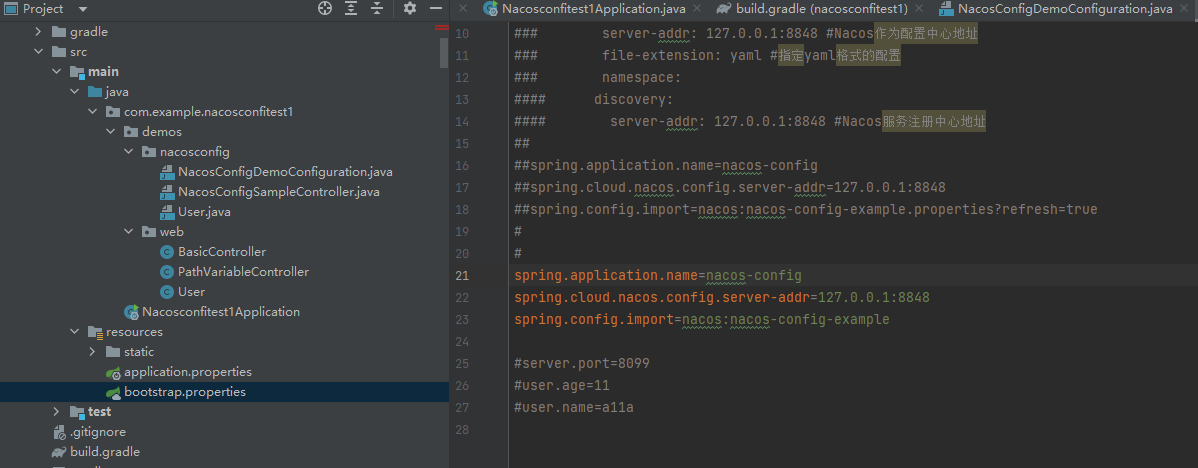Click the web package icon
1198x468 pixels.
click(149, 232)
